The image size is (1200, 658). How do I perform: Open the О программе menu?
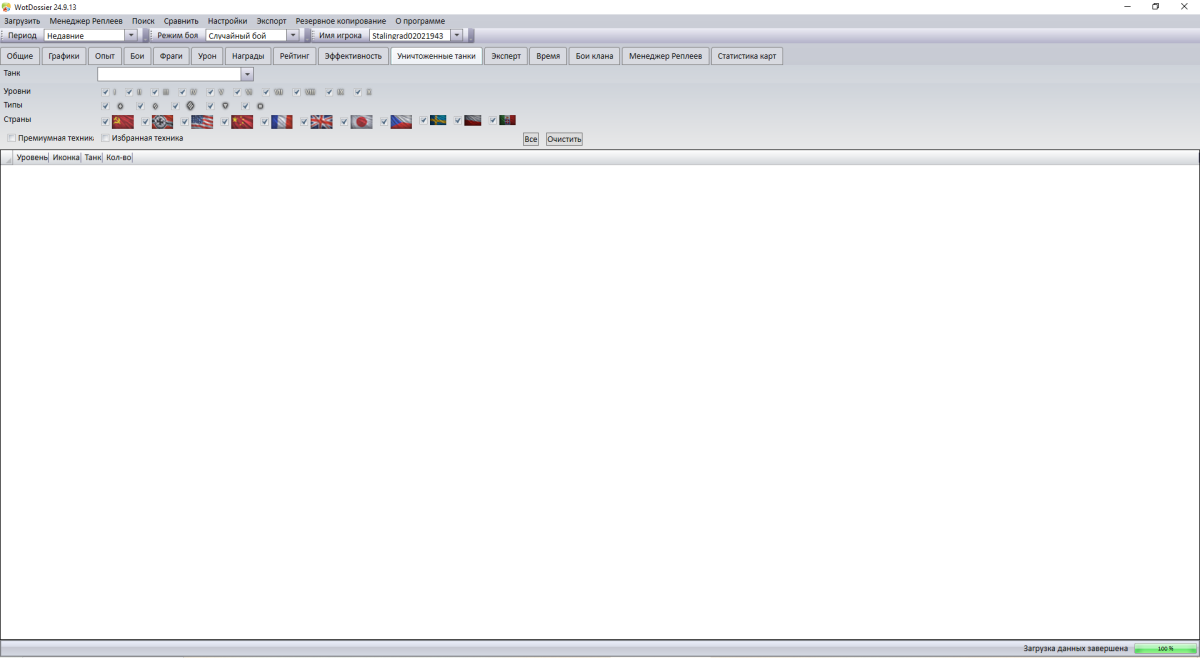pyautogui.click(x=420, y=21)
